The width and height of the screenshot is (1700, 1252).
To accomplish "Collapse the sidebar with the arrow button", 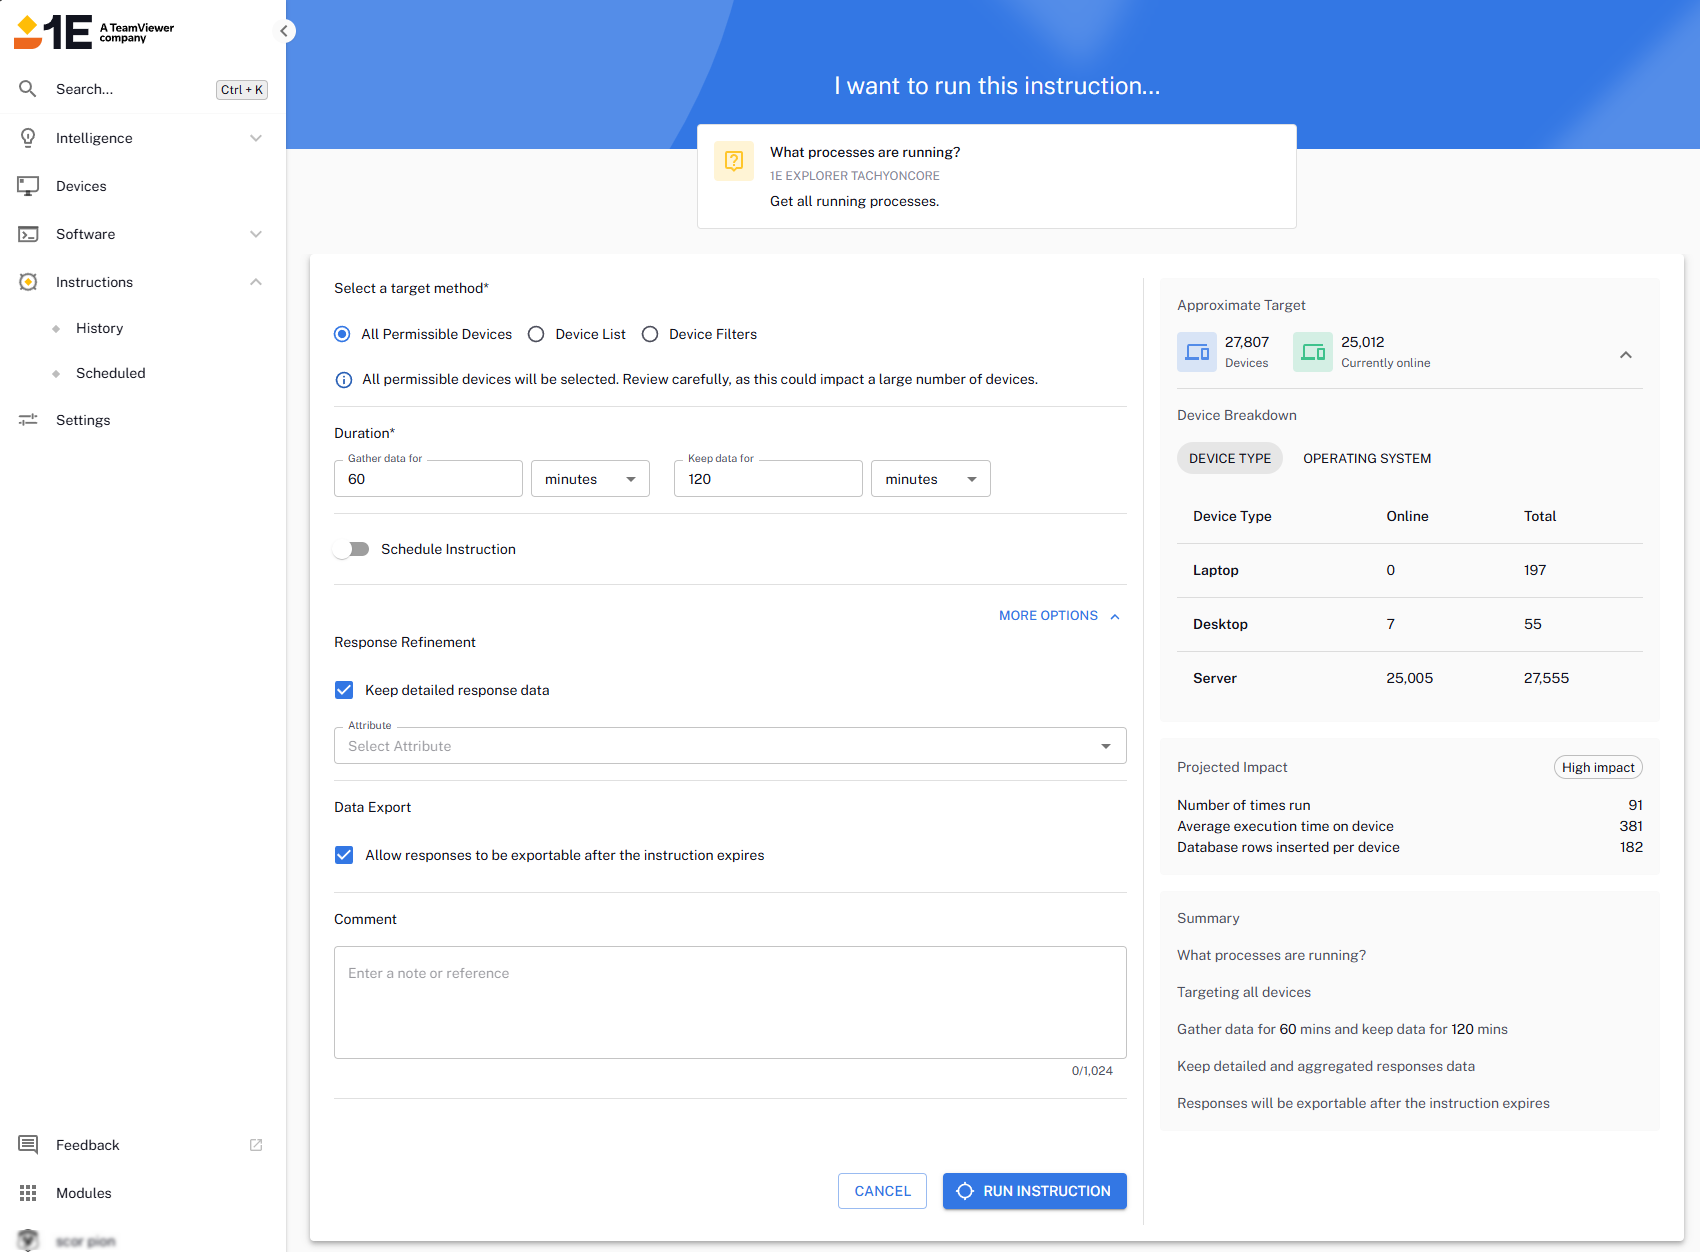I will 285,31.
